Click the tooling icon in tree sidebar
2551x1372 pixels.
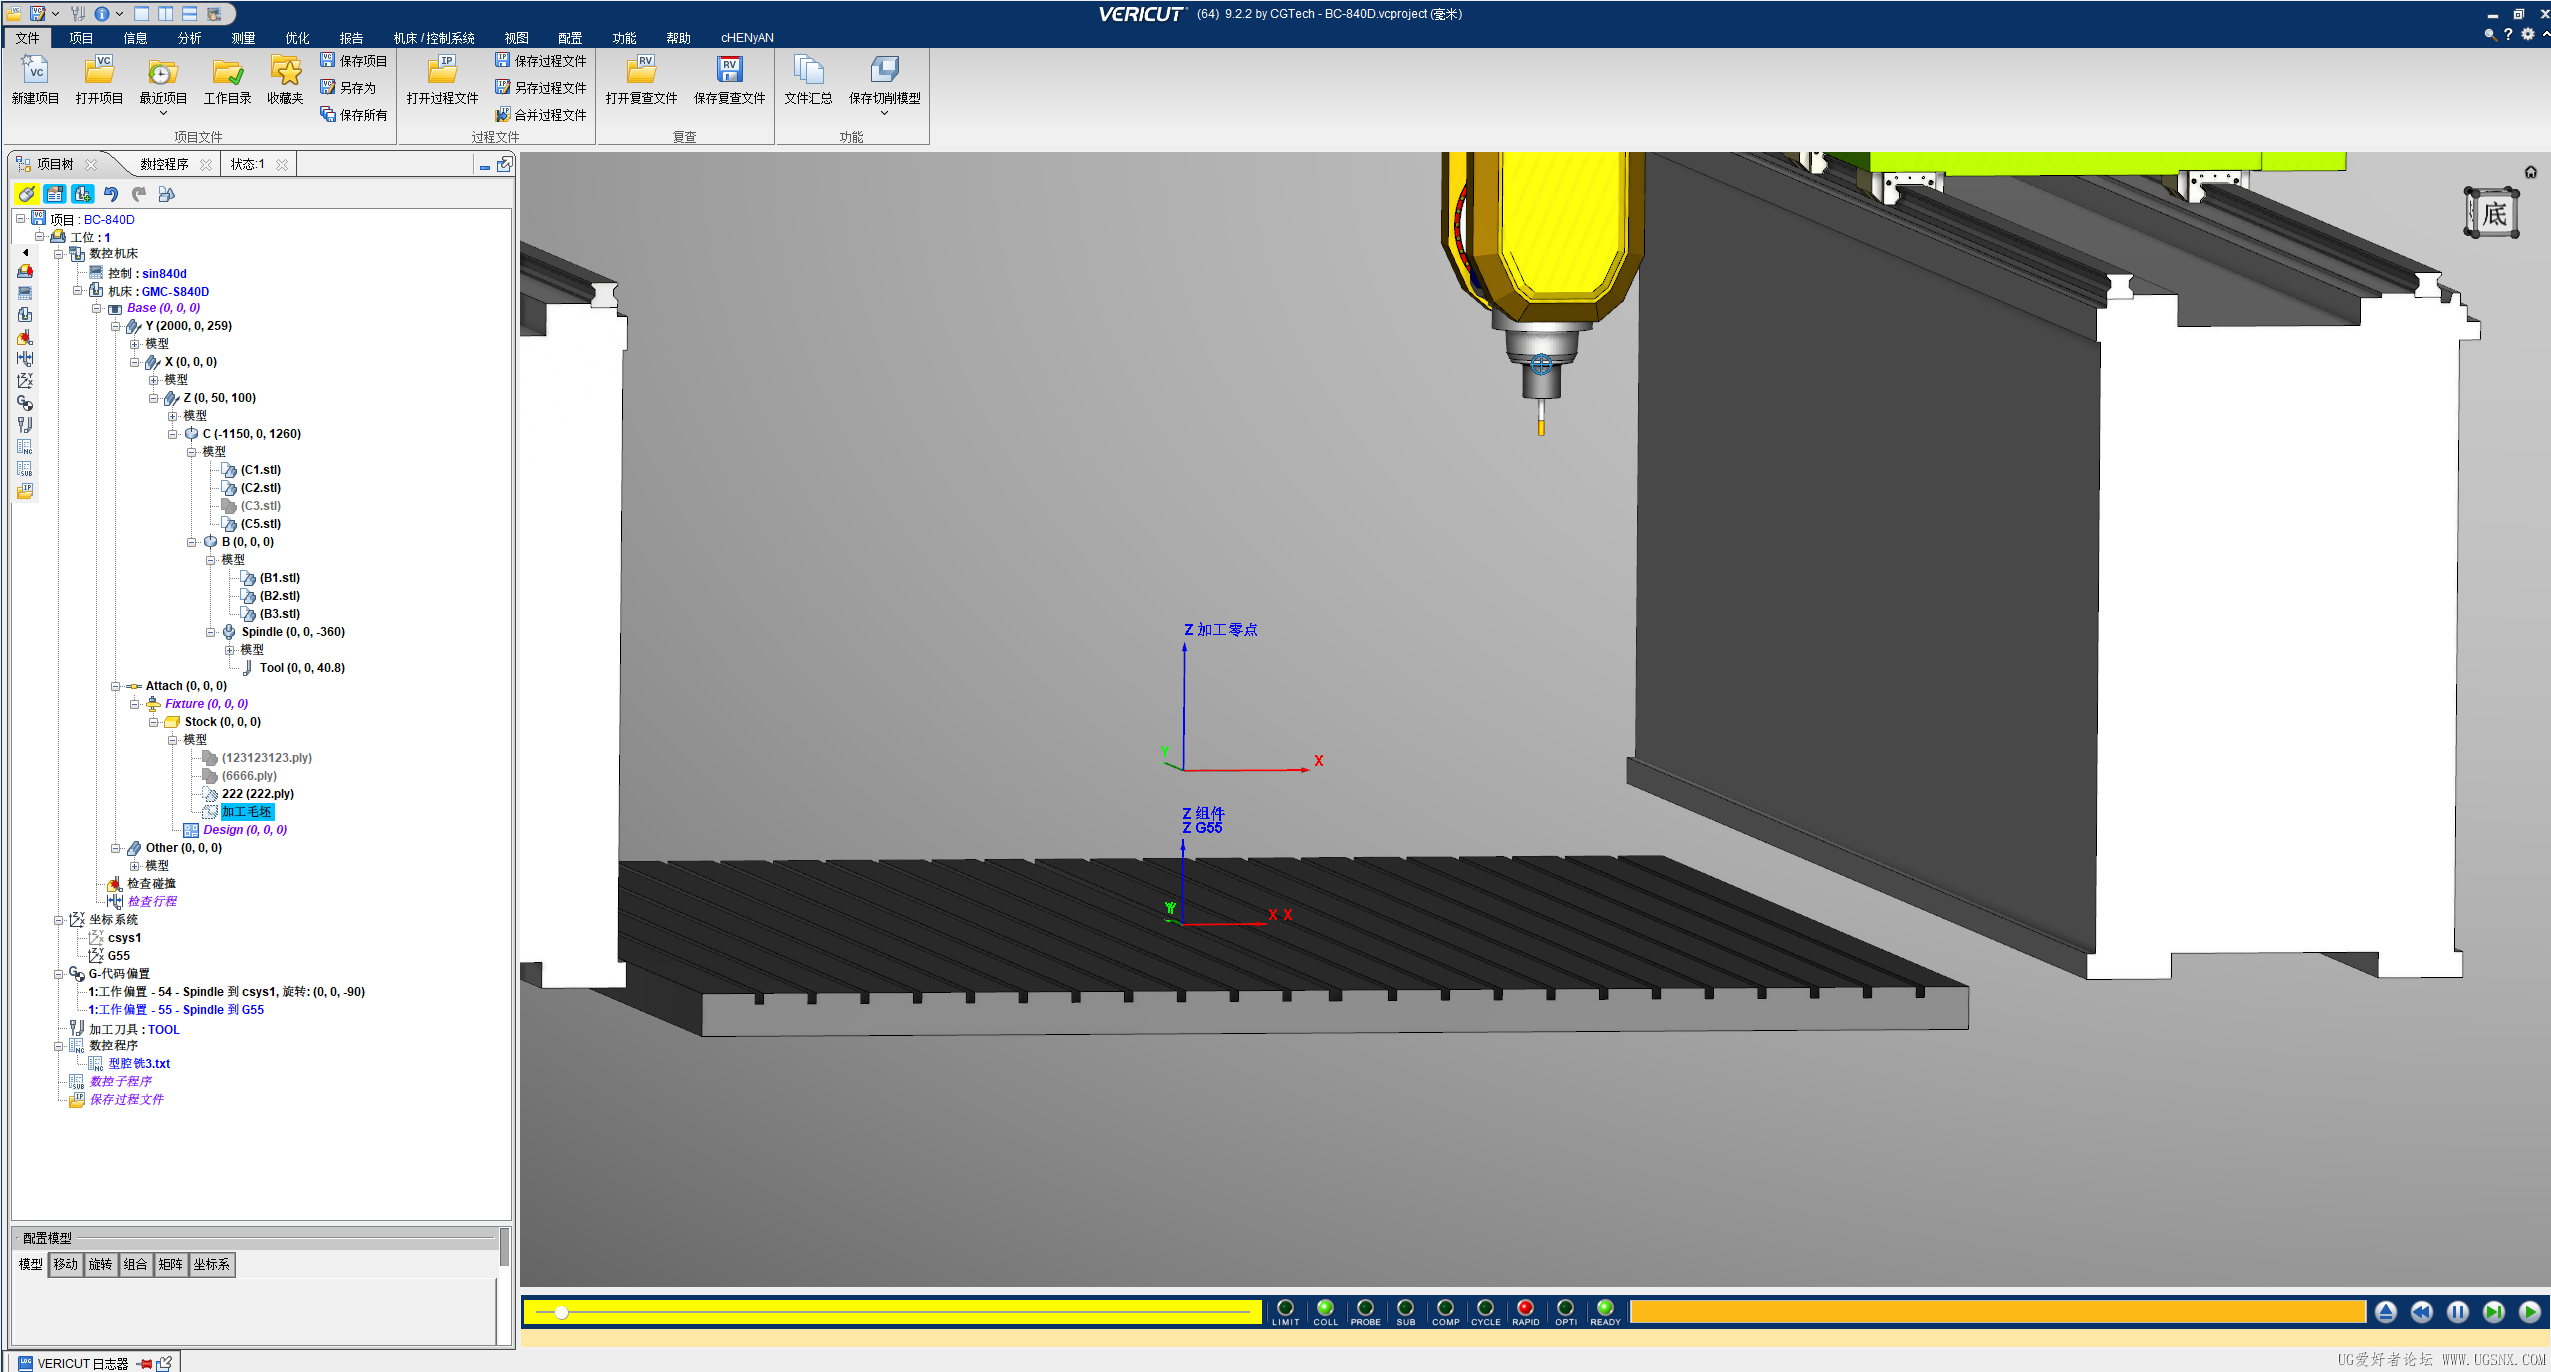tap(25, 425)
